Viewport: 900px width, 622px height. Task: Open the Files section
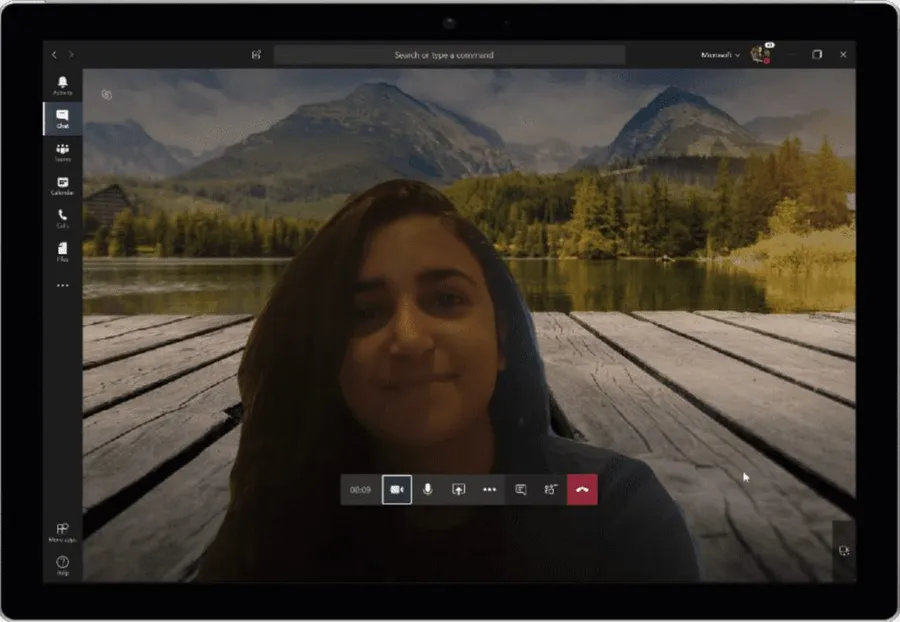[63, 251]
